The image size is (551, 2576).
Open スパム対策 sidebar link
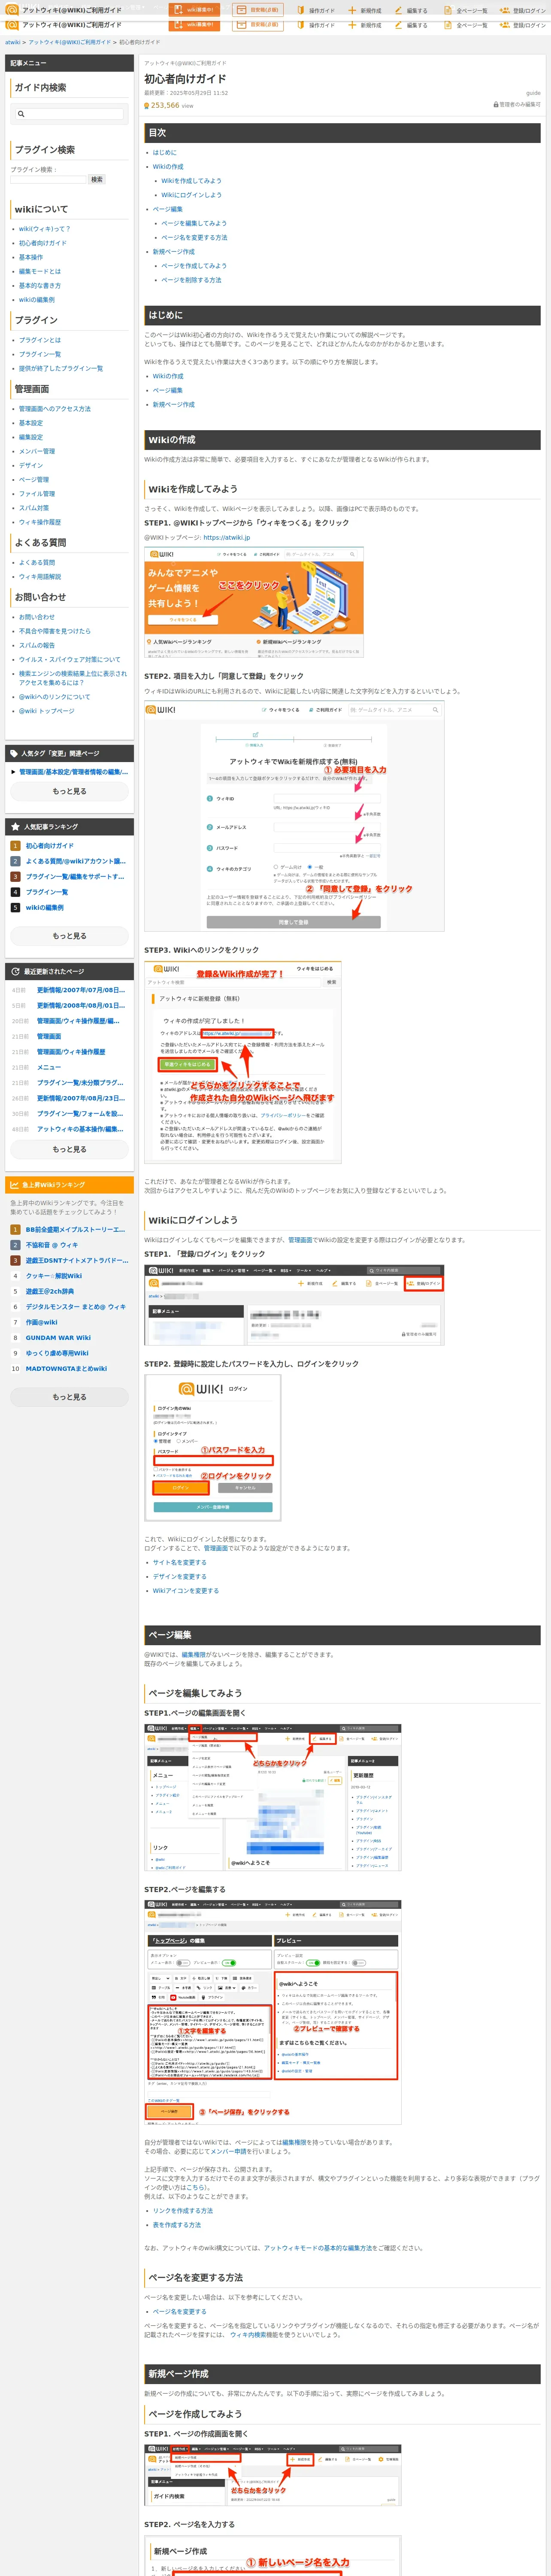34,508
